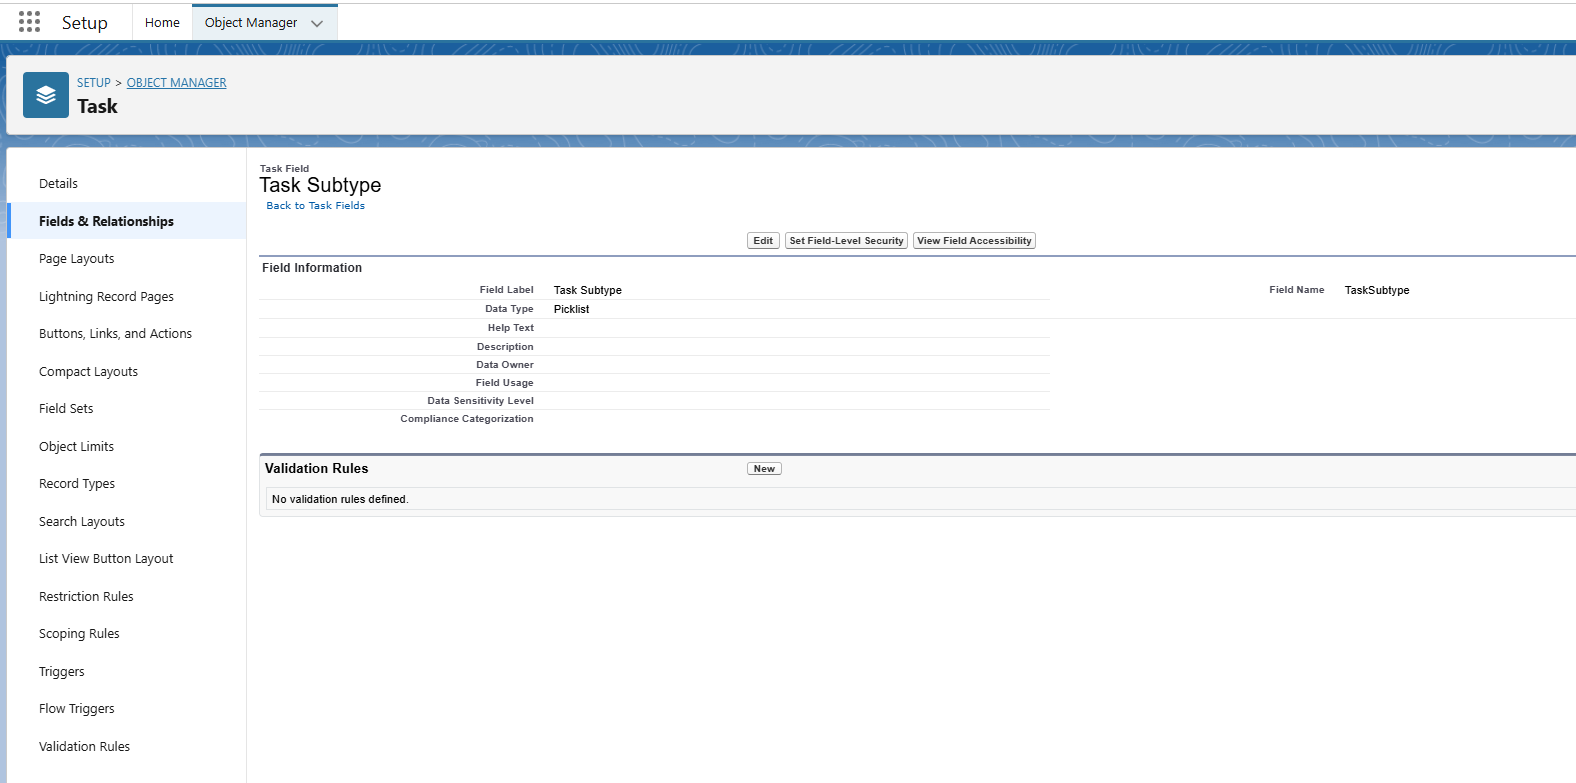Viewport: 1576px width, 783px height.
Task: Open Flow Triggers sidebar item
Action: tap(76, 709)
